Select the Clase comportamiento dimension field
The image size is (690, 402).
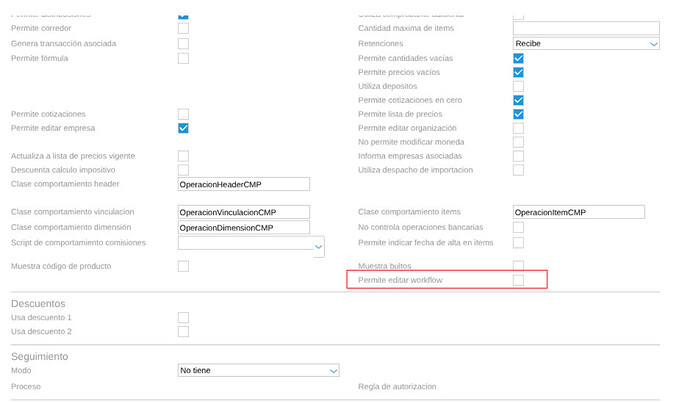click(243, 227)
